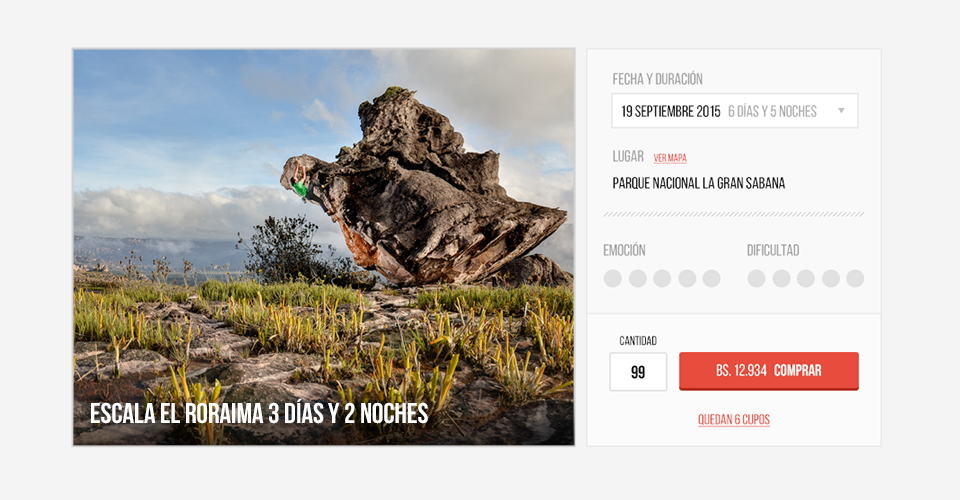
Task: Click the Cantidad quantity input field
Action: click(x=638, y=371)
